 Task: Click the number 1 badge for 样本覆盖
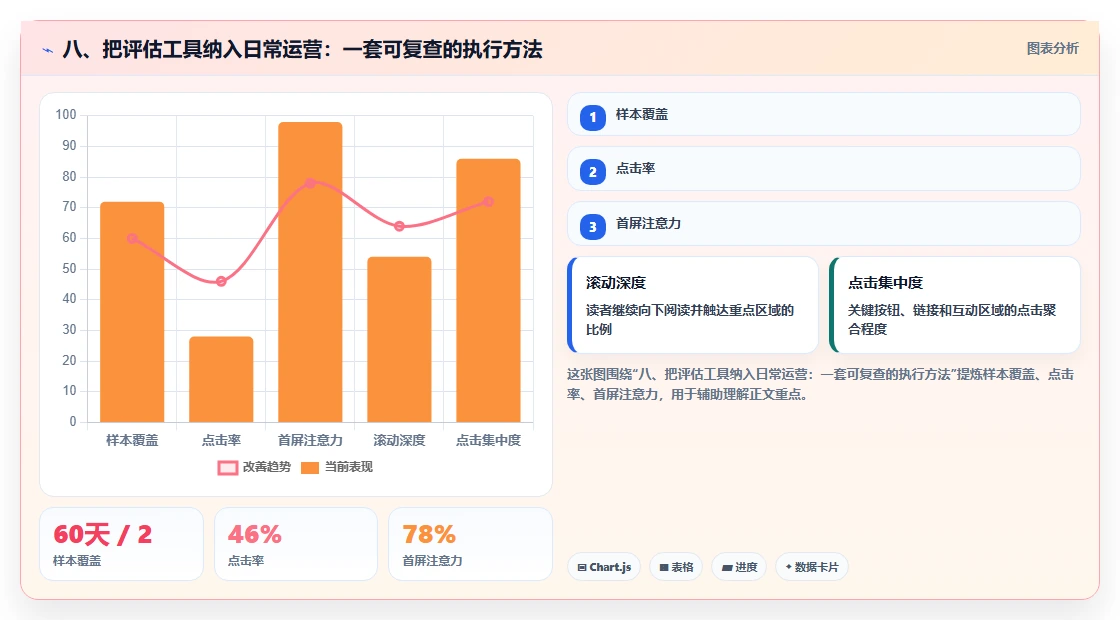593,118
